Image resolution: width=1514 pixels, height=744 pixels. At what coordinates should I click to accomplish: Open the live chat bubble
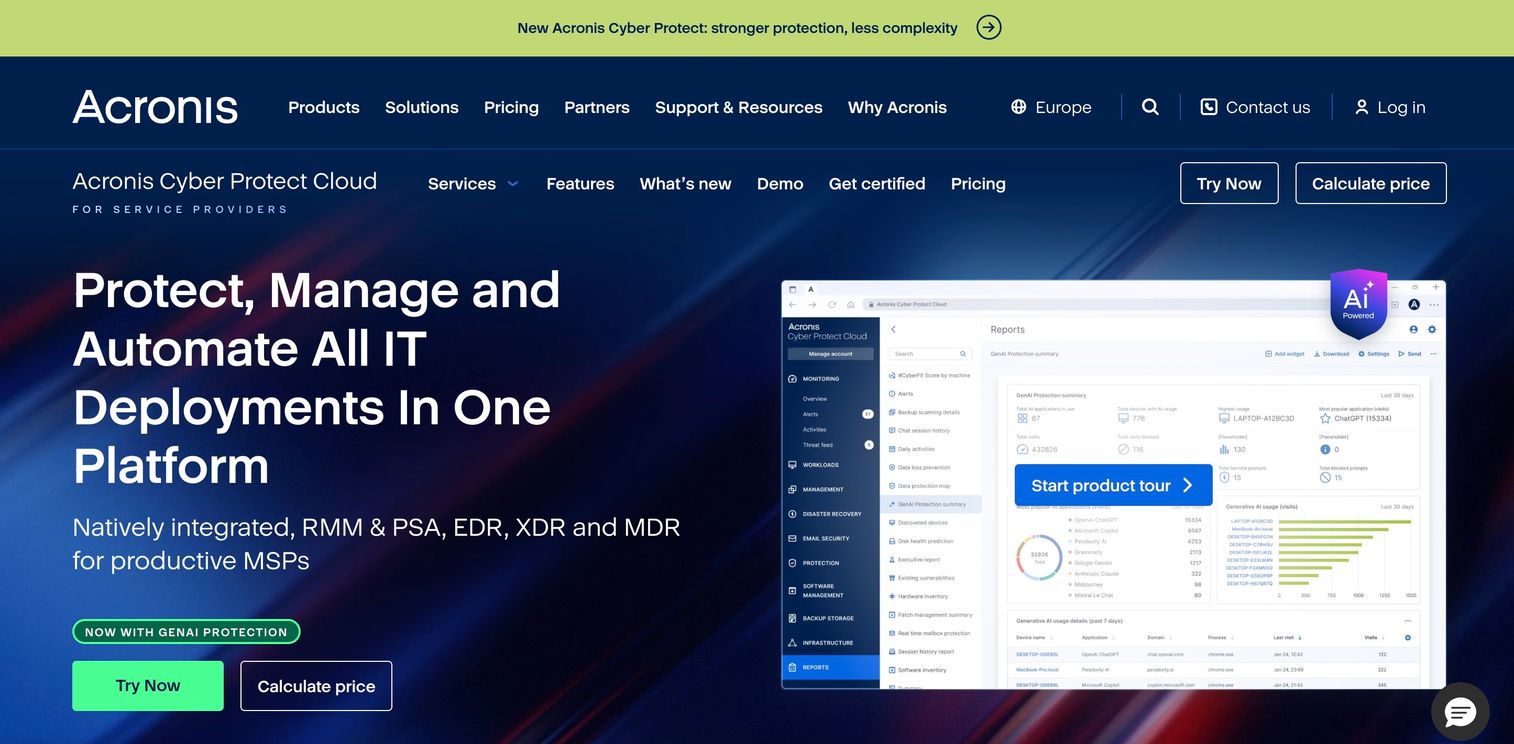tap(1460, 712)
